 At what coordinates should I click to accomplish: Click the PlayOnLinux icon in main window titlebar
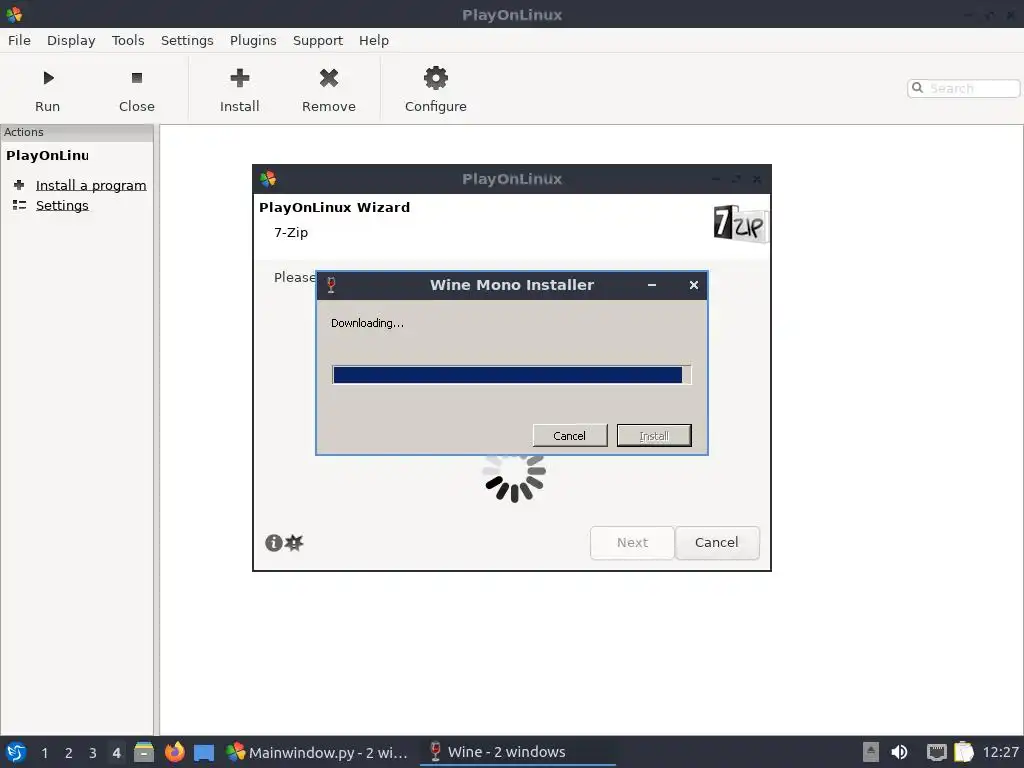[14, 14]
